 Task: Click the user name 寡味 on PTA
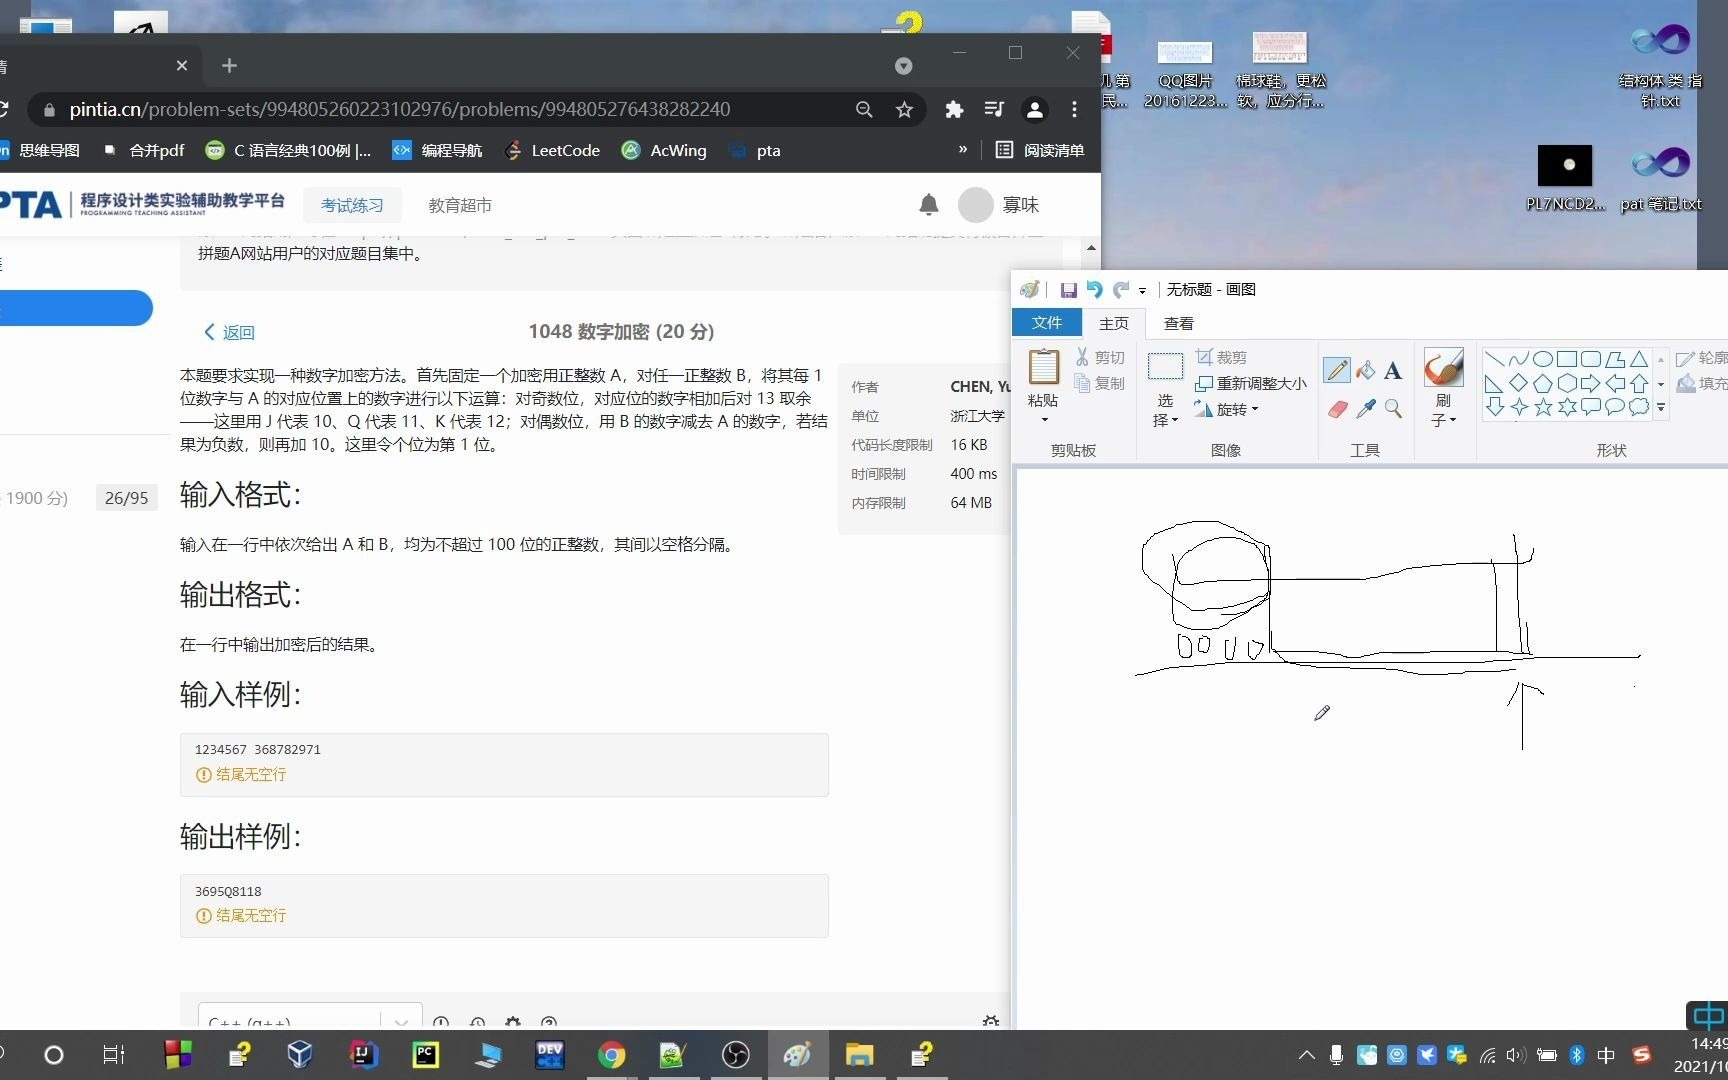(x=1021, y=205)
